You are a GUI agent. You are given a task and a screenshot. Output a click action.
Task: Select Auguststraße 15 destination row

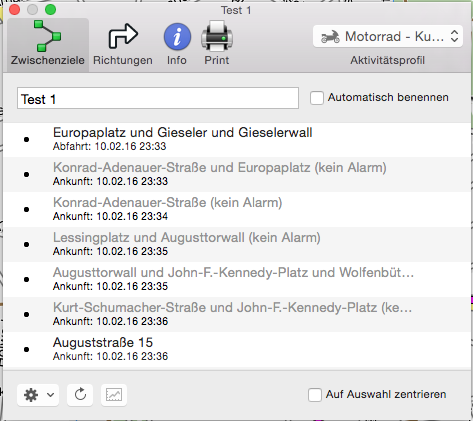[x=237, y=349]
